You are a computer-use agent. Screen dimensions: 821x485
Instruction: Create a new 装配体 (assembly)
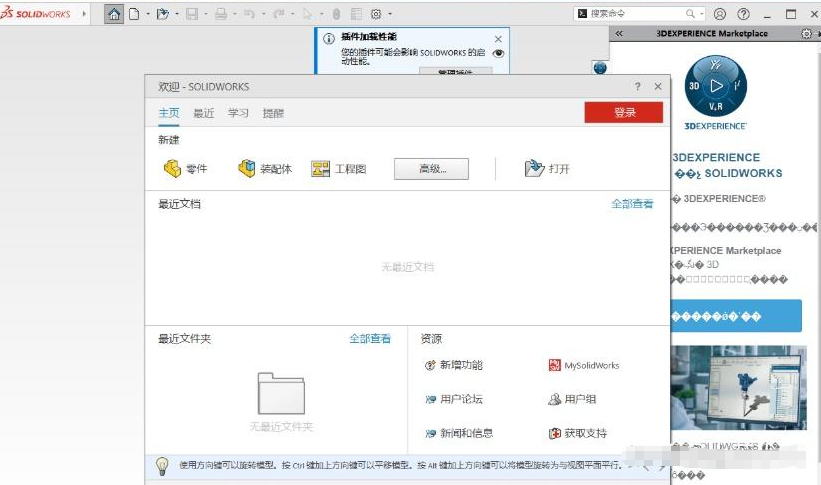coord(264,169)
